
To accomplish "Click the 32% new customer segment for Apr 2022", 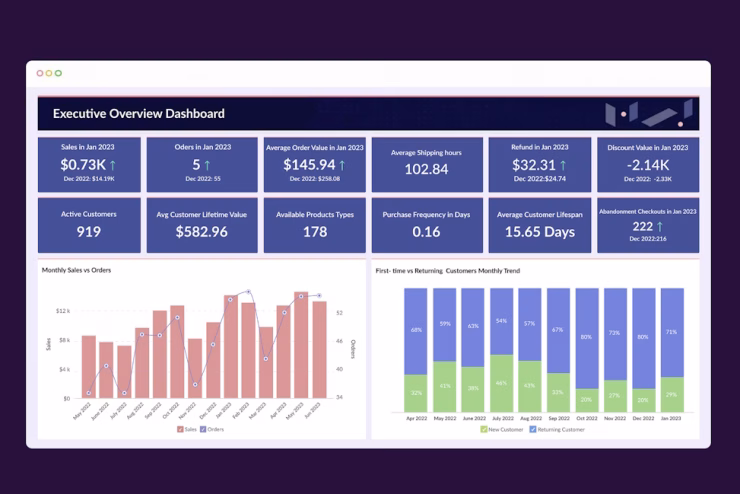I will coord(416,394).
